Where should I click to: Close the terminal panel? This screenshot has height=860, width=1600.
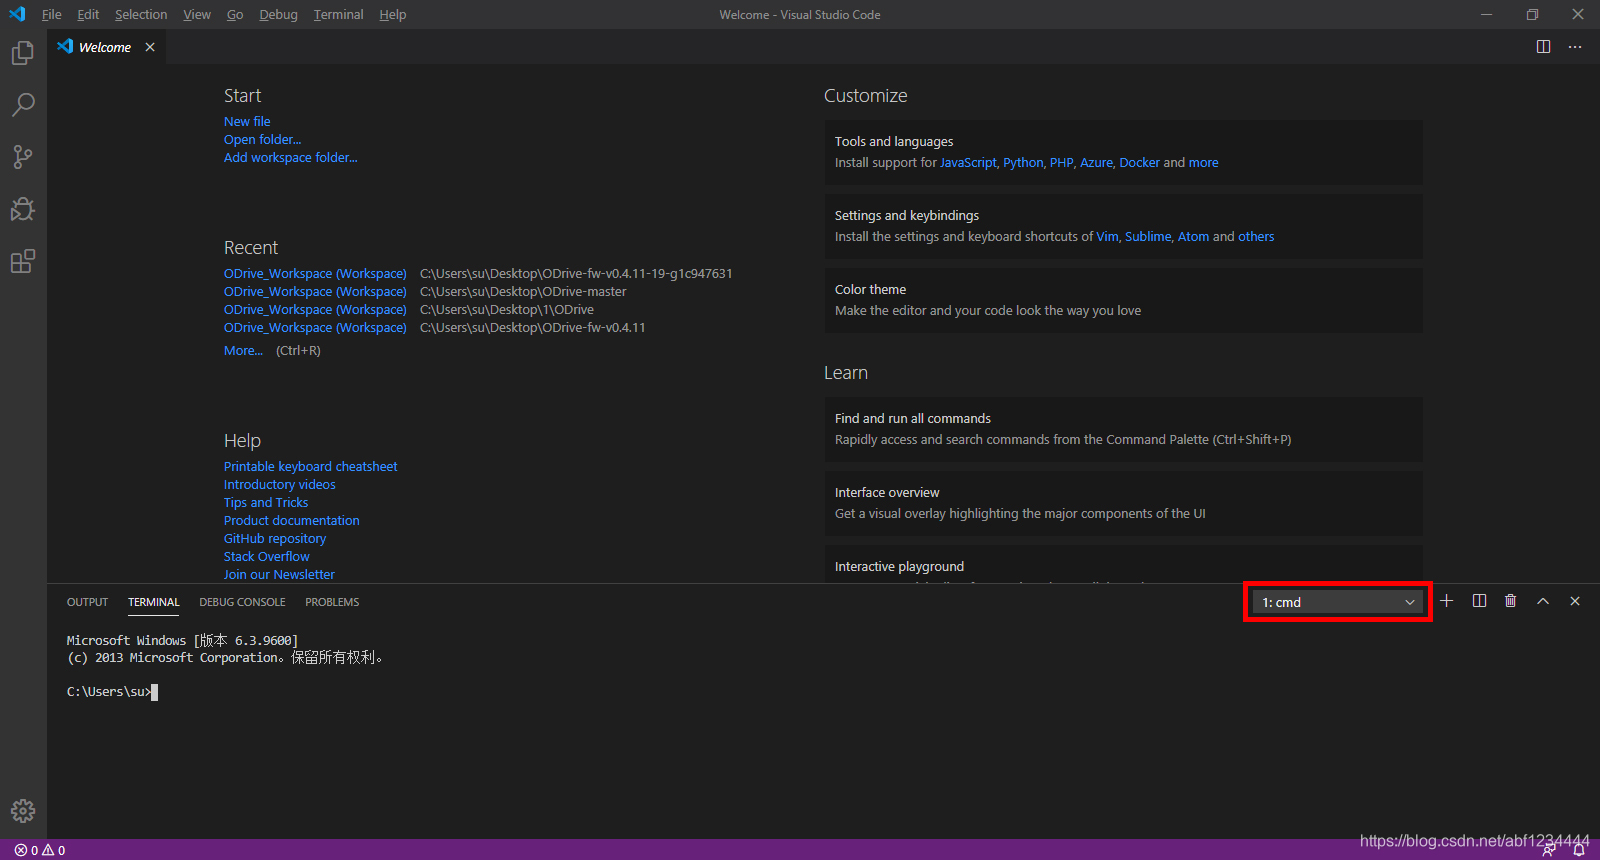click(1575, 601)
